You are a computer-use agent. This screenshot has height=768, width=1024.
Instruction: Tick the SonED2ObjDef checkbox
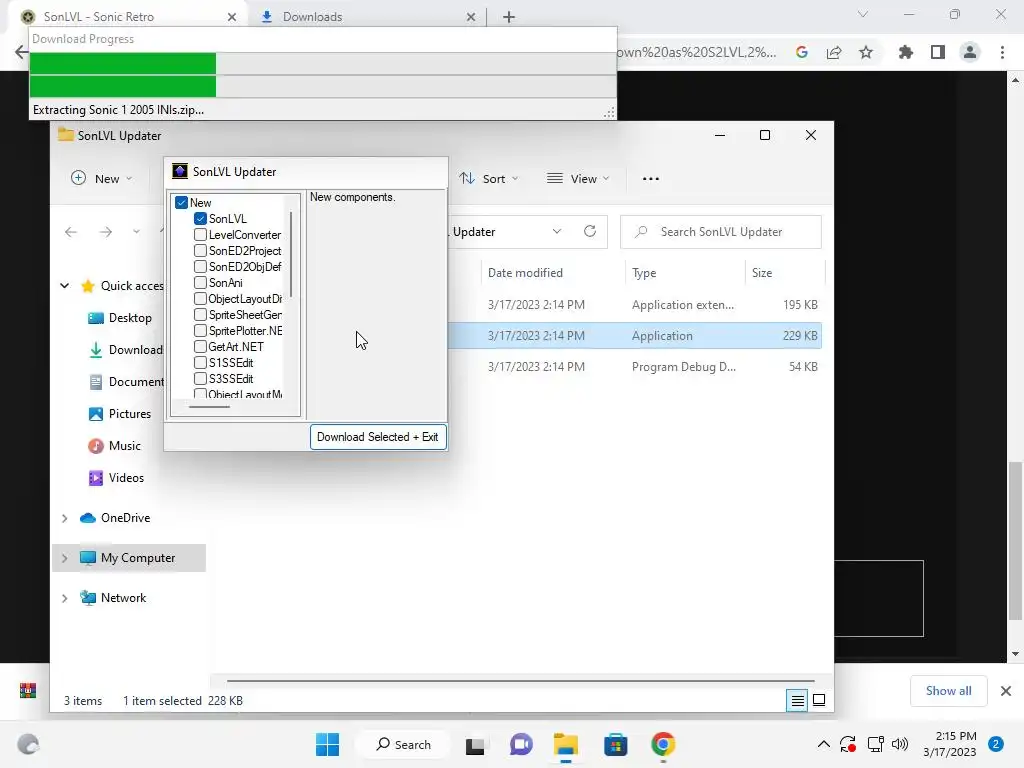[x=200, y=266]
